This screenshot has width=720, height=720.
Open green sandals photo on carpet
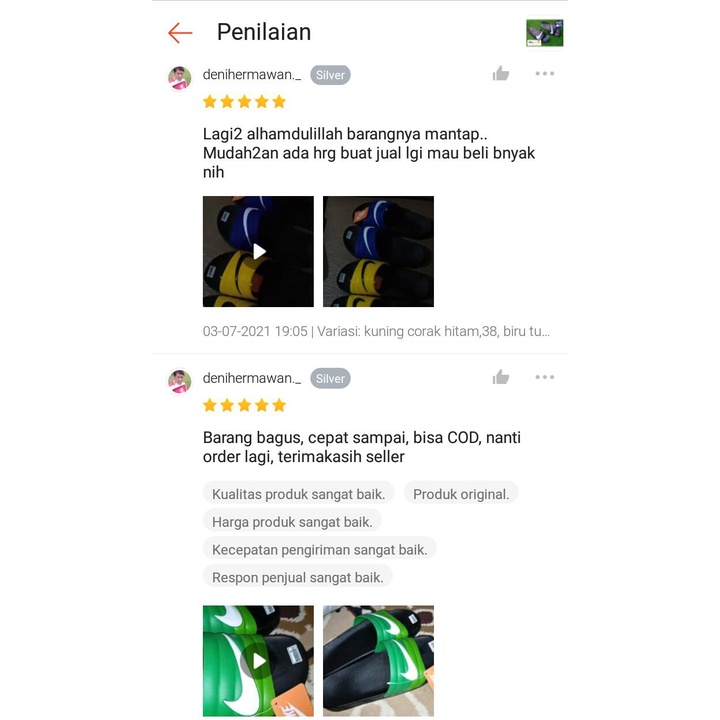pos(378,661)
